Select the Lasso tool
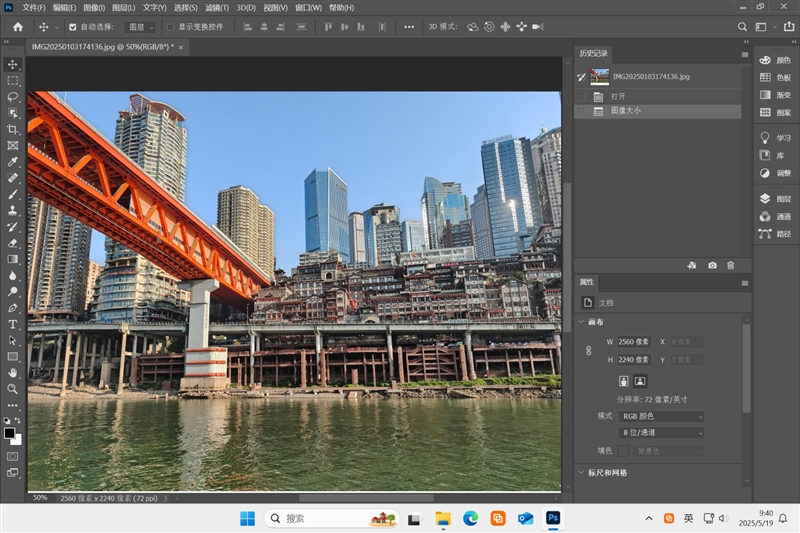The height and width of the screenshot is (533, 800). 13,96
